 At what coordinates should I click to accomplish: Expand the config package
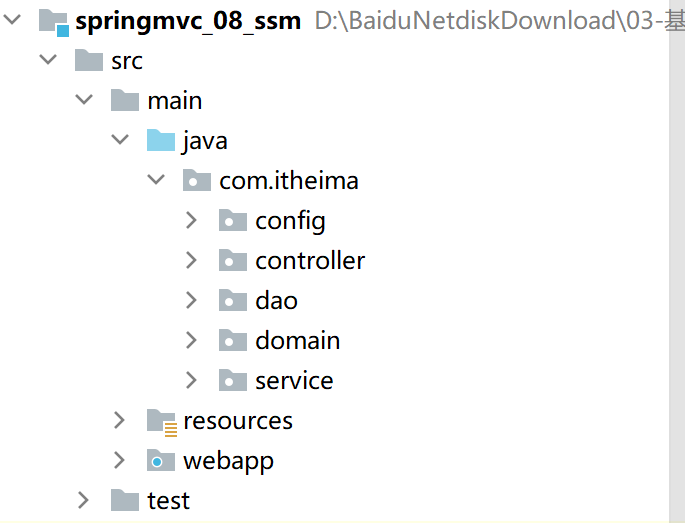[192, 221]
